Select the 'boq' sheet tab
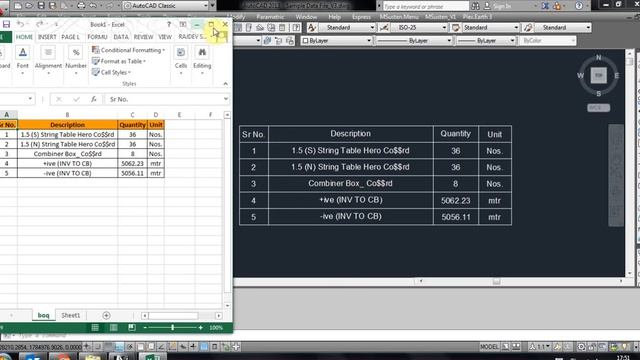This screenshot has width=640, height=360. click(43, 316)
